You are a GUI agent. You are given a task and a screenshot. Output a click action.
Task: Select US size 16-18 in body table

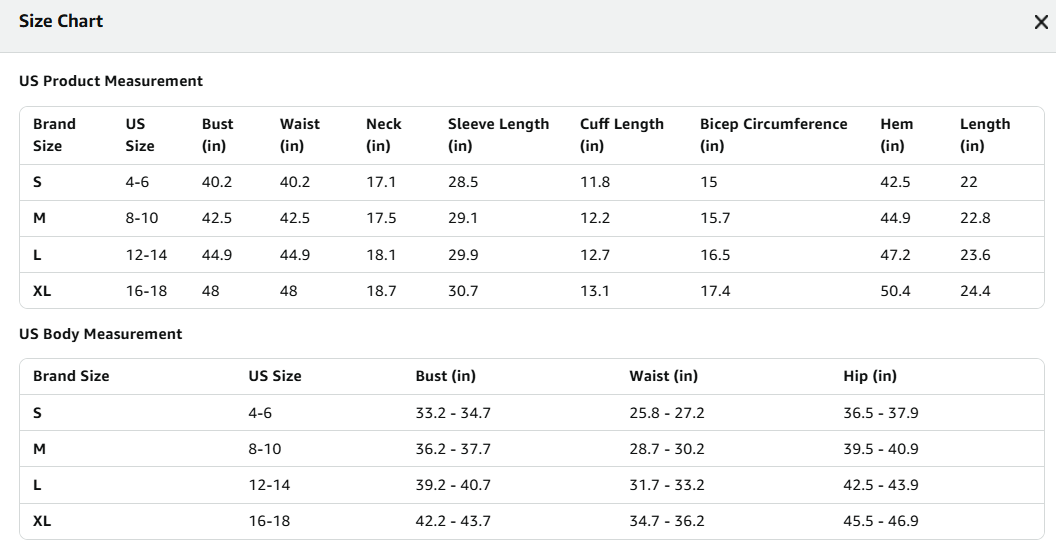[x=269, y=521]
